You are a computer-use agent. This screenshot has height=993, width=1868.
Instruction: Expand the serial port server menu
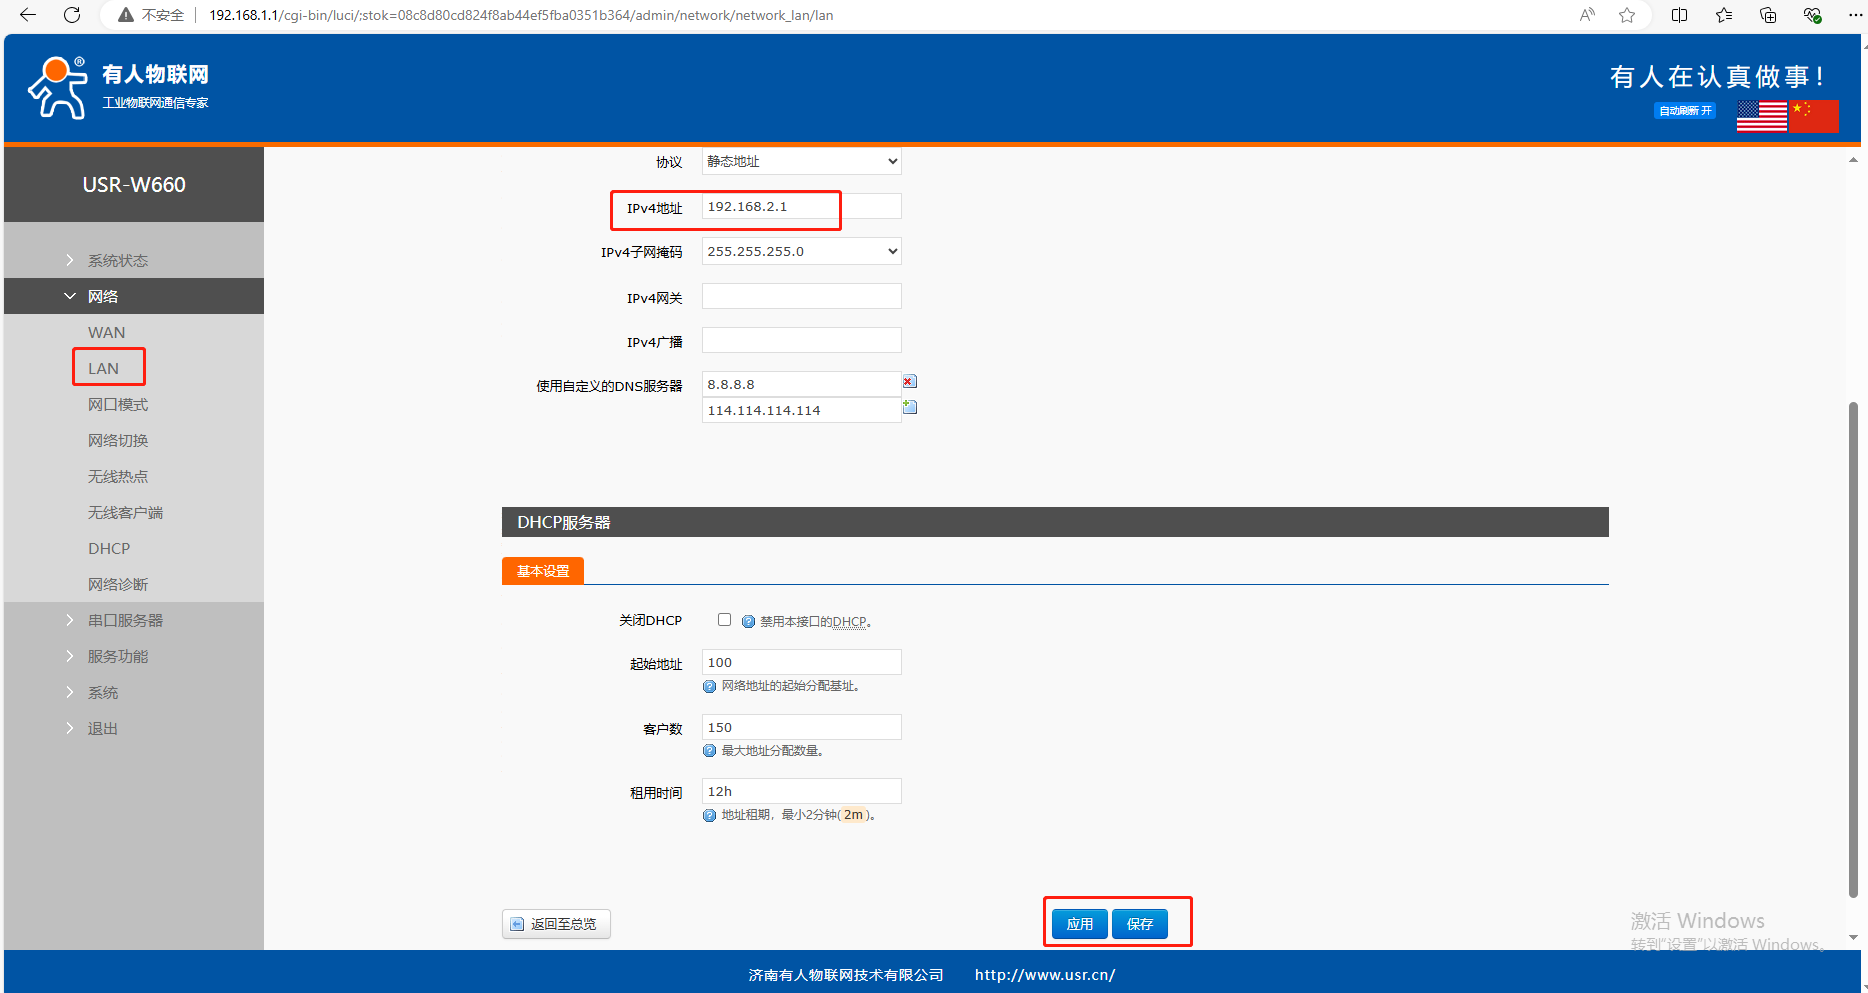click(125, 620)
